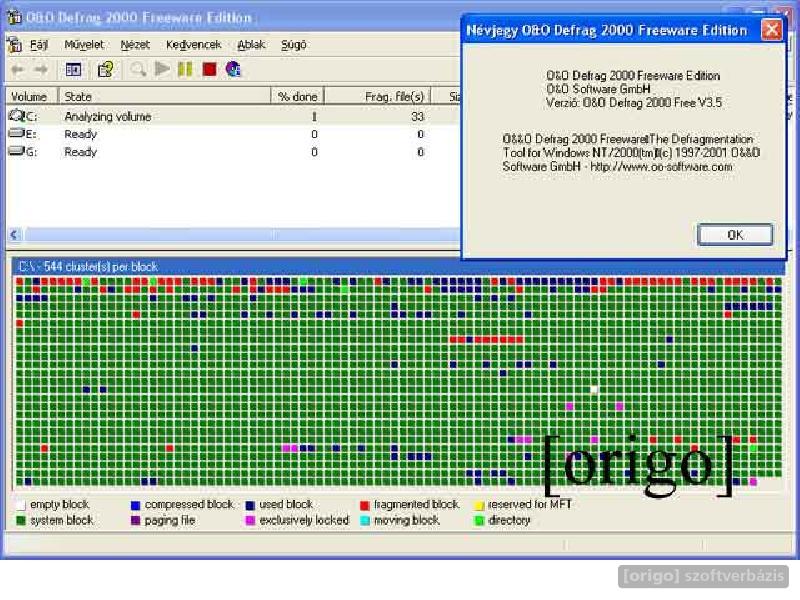Click the red fragmented block legend swatch
This screenshot has width=800, height=600.
364,505
